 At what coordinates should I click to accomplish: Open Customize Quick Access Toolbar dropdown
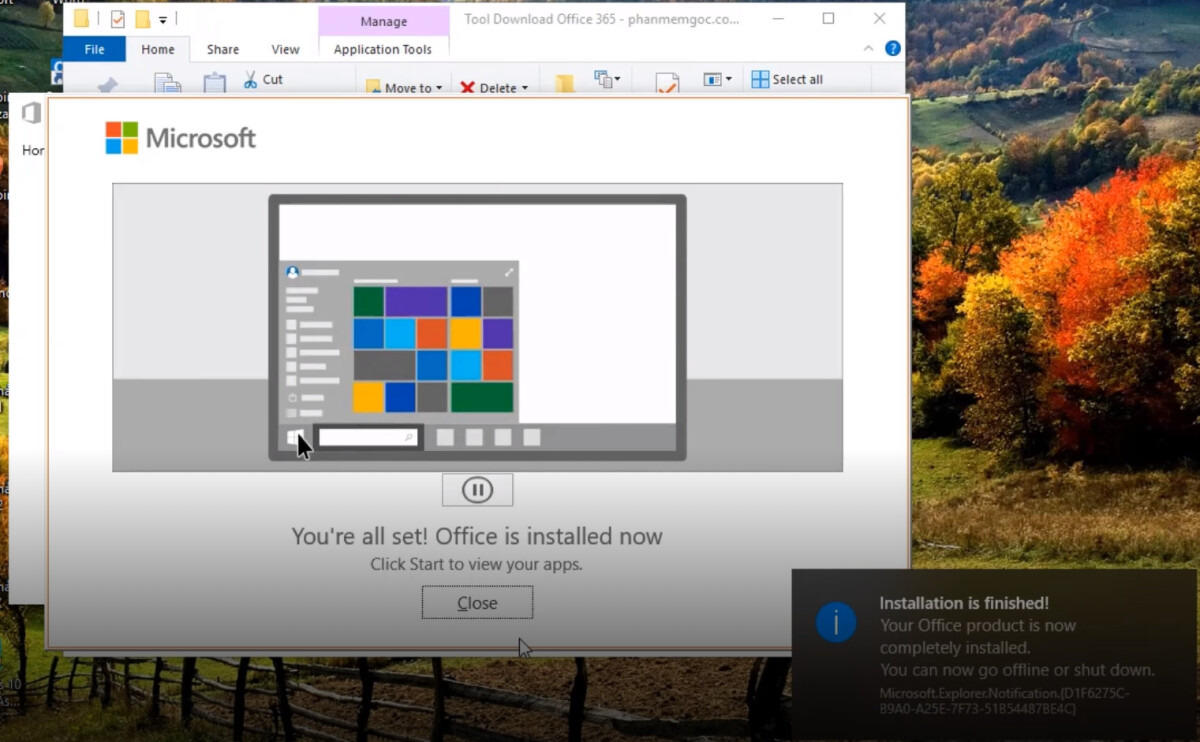coord(163,19)
